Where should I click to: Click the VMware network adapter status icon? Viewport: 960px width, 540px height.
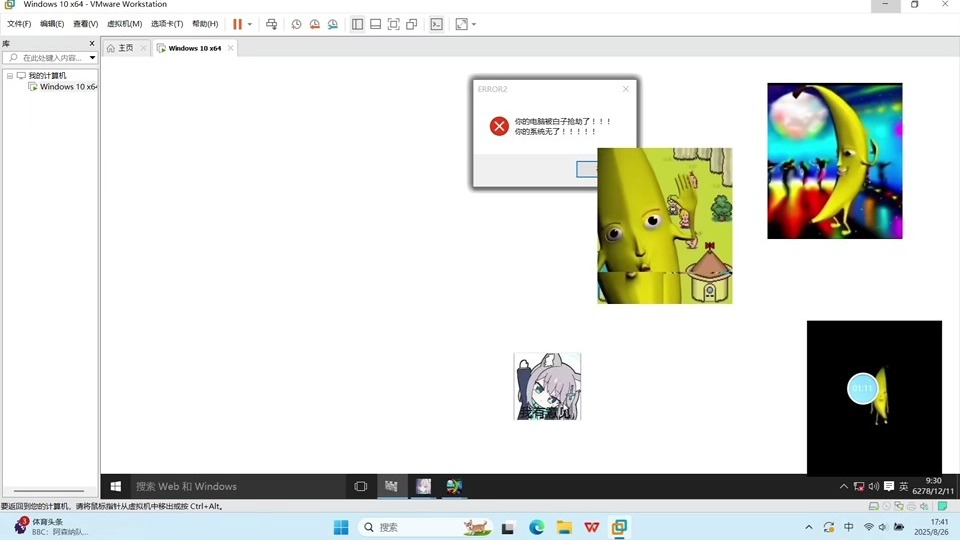(899, 506)
